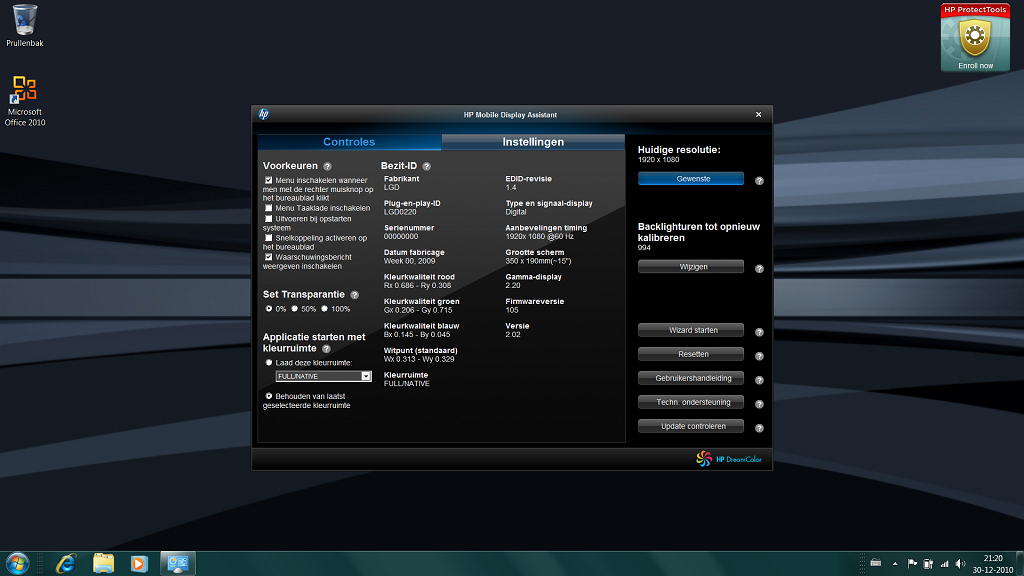Click the help icon beside Techn. ondersteuning
The image size is (1024, 576).
760,404
